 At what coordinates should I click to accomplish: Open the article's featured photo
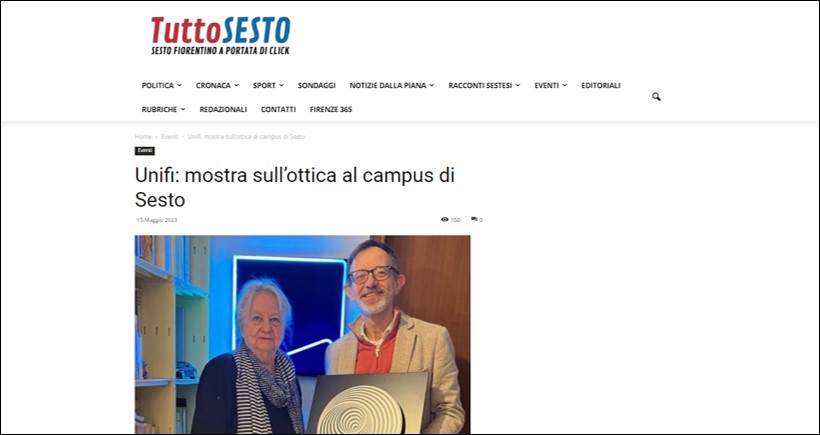(x=302, y=335)
